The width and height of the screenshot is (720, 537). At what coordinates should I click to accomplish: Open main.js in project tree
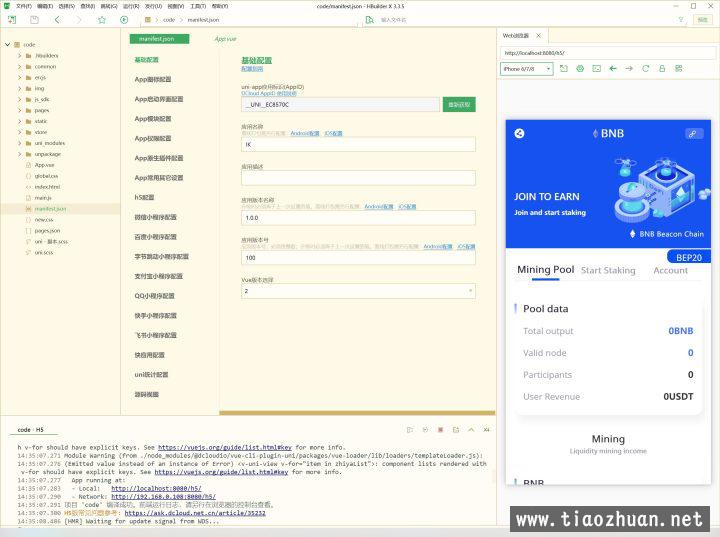coord(43,198)
